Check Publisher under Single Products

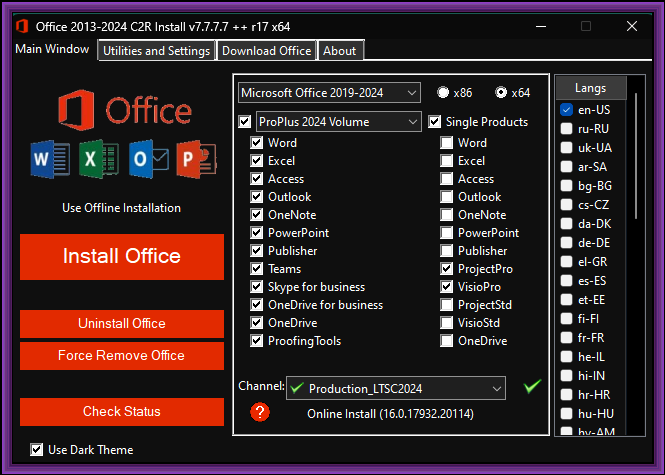(447, 251)
